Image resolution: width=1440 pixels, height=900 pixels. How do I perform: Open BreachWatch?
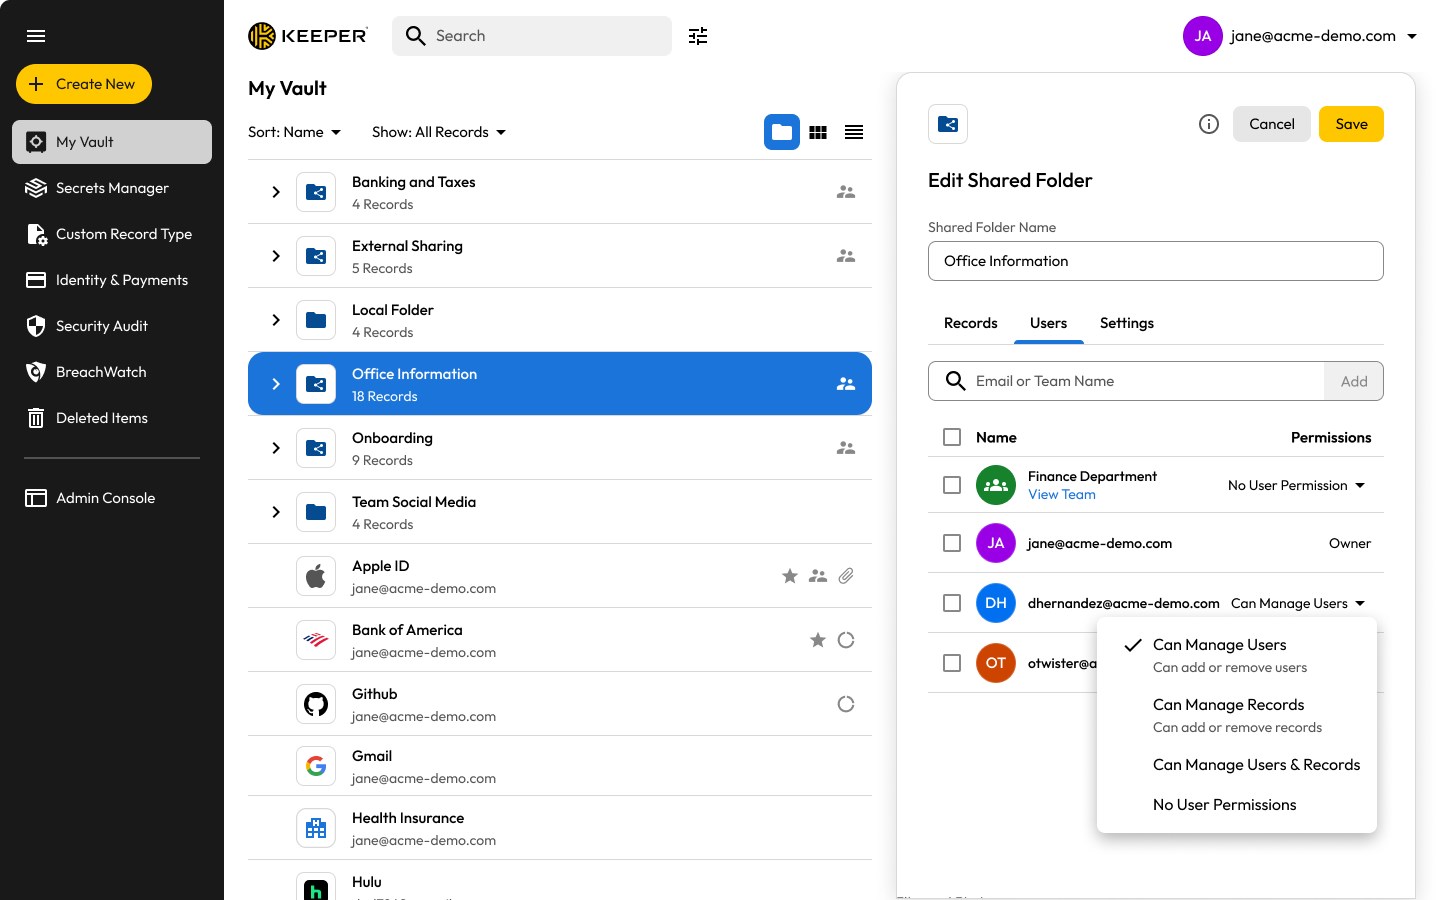click(x=99, y=372)
